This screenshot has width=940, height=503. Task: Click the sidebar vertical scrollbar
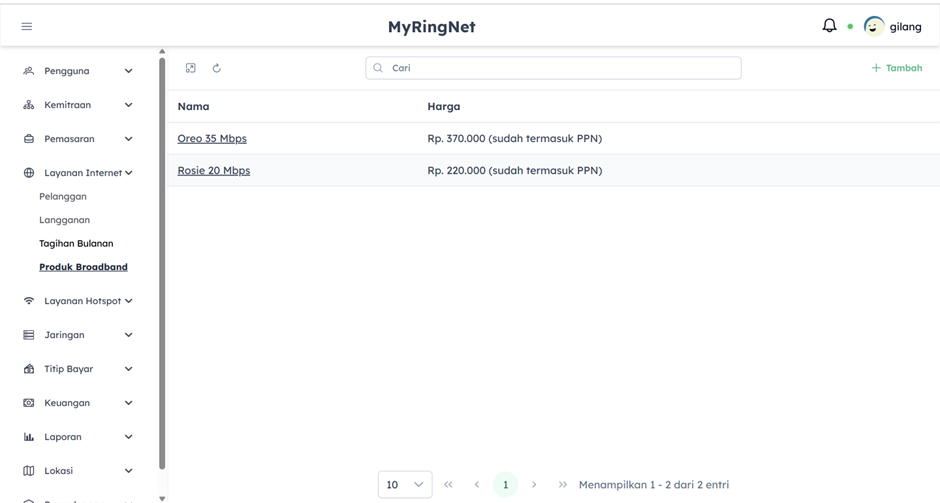pos(162,260)
